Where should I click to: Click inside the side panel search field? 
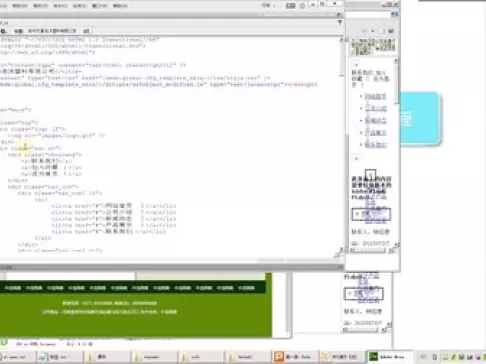368,14
